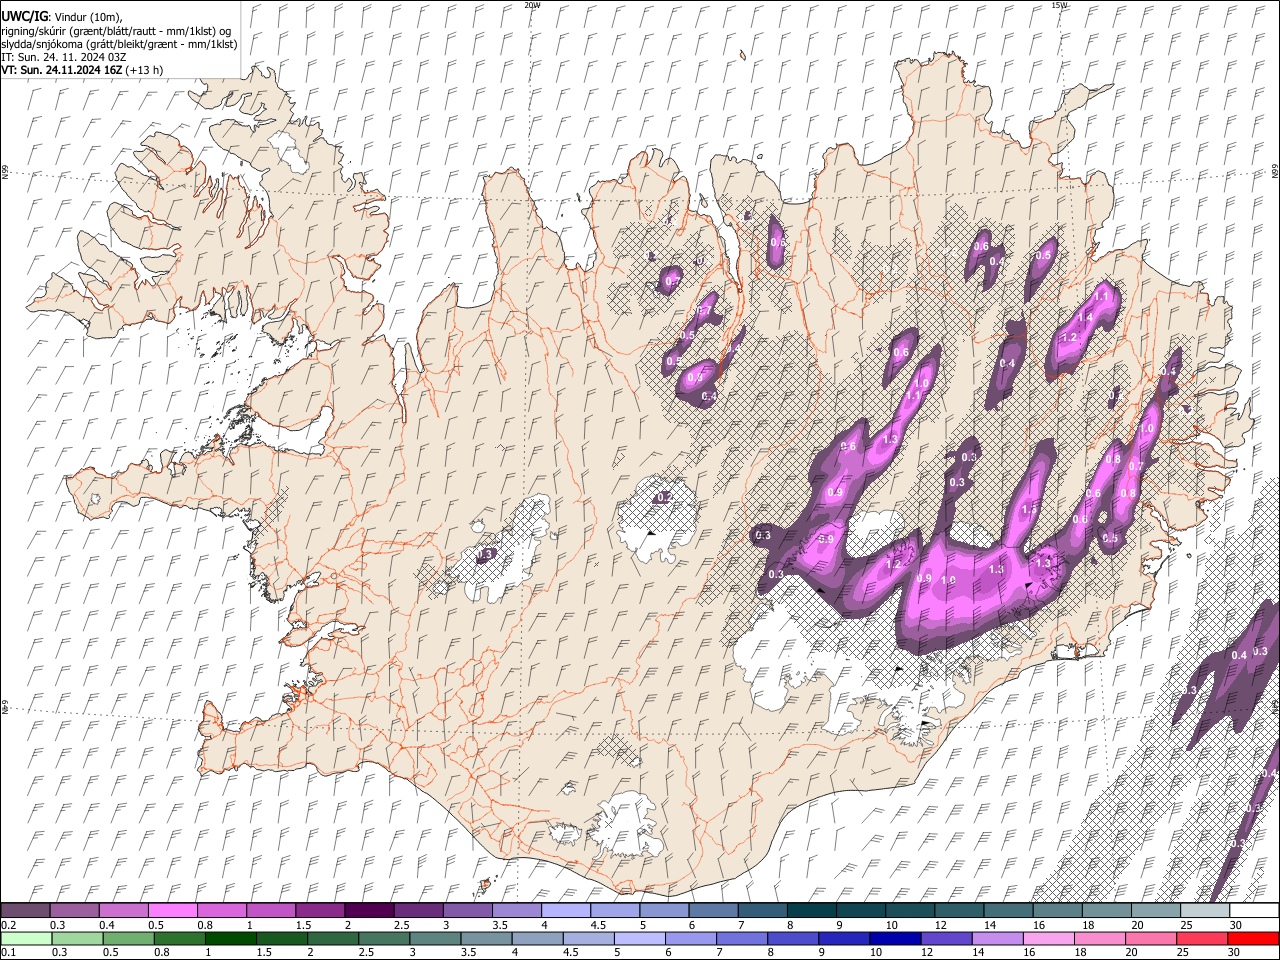Image resolution: width=1280 pixels, height=960 pixels.
Task: Select rain legend swatch between 0.1 and 0.3
Action: coord(25,938)
